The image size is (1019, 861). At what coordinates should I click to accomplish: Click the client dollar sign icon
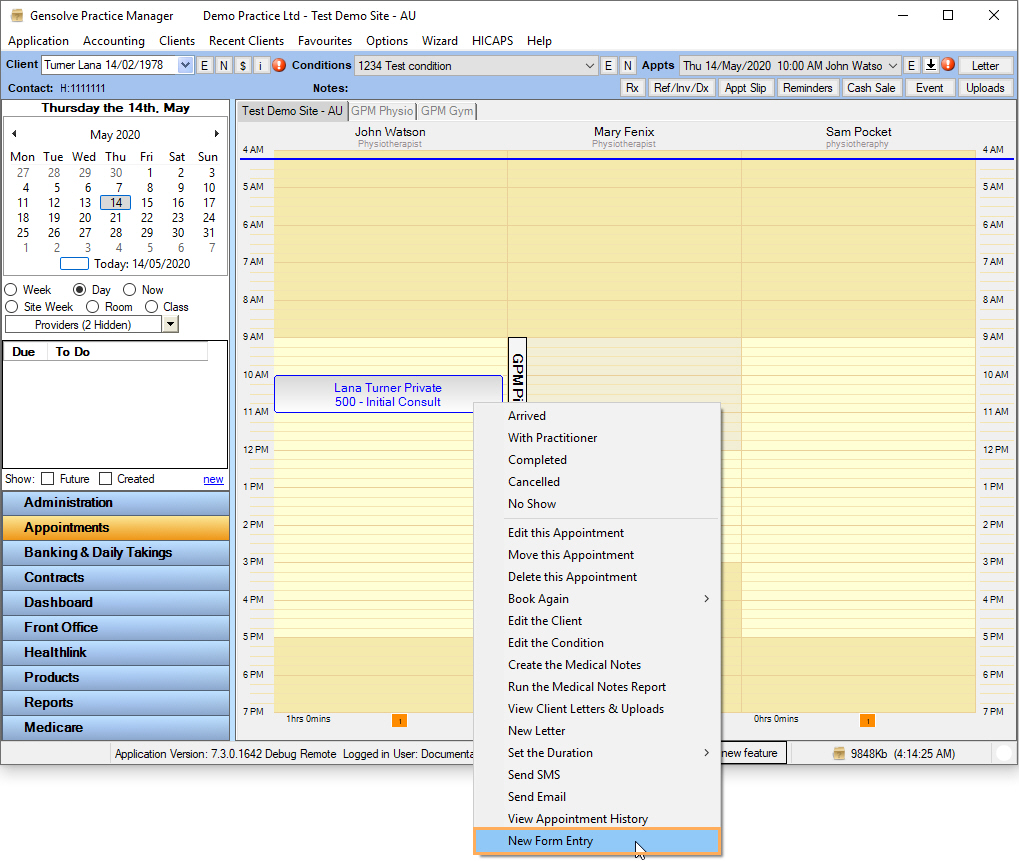242,66
